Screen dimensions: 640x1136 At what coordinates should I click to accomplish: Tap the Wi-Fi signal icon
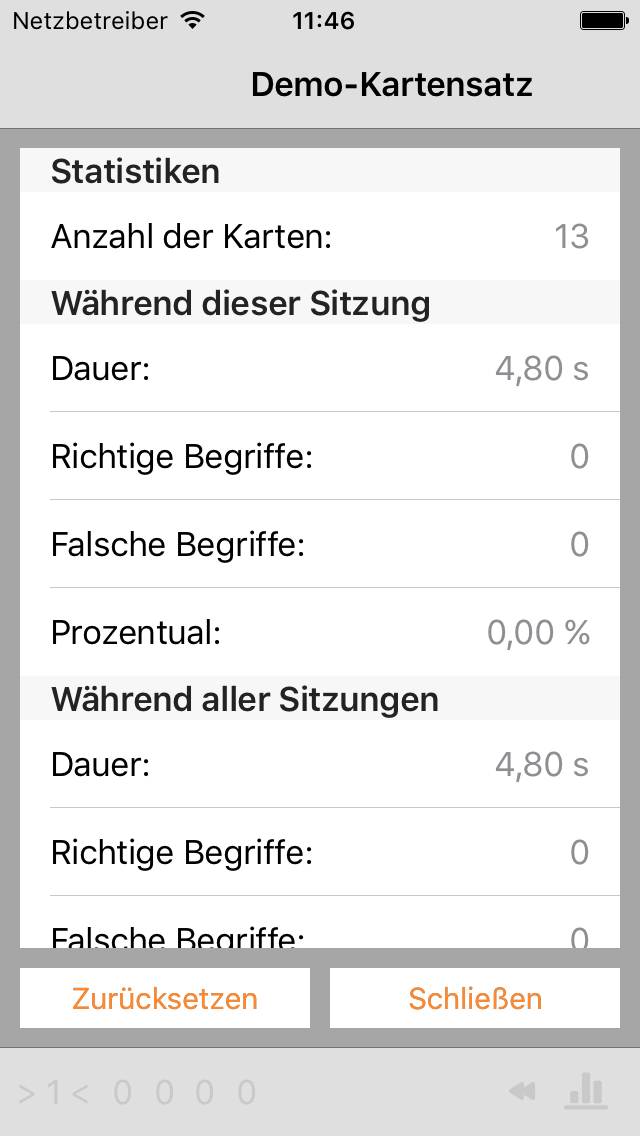pos(192,20)
